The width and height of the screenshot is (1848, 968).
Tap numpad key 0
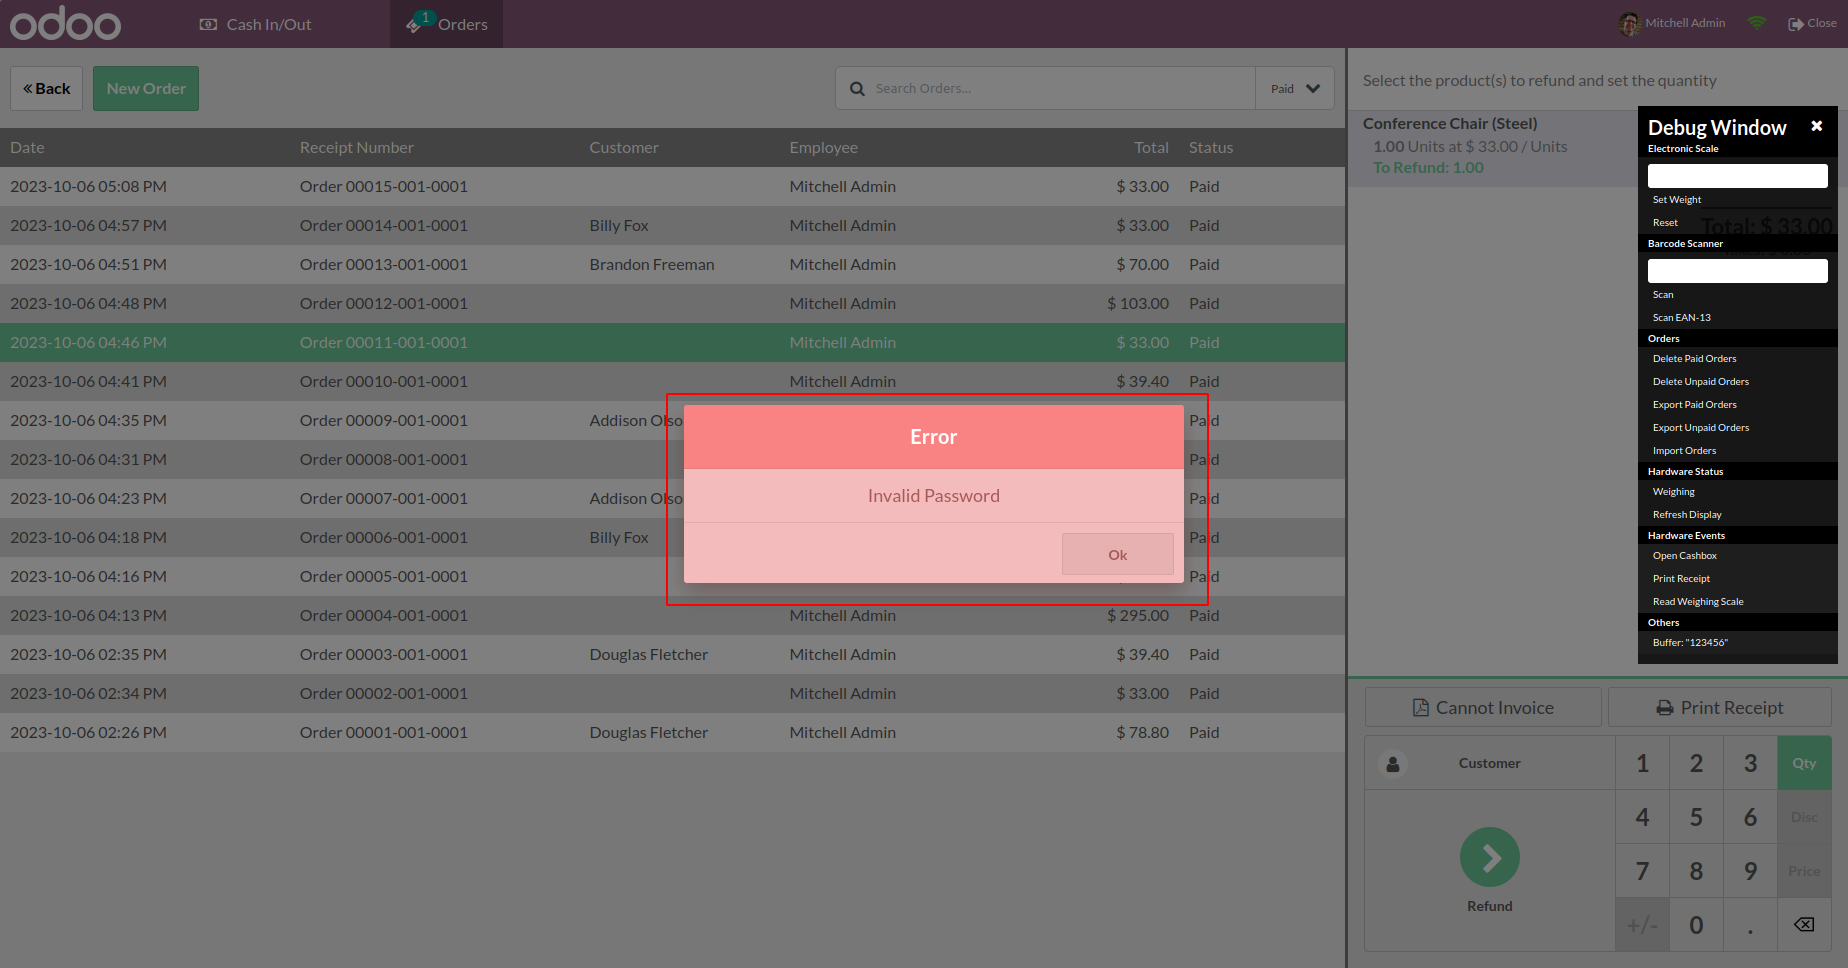click(1696, 925)
